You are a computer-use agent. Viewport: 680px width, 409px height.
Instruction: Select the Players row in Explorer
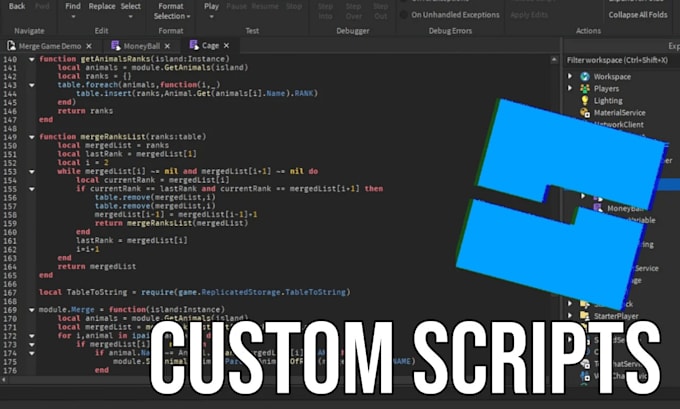622,89
